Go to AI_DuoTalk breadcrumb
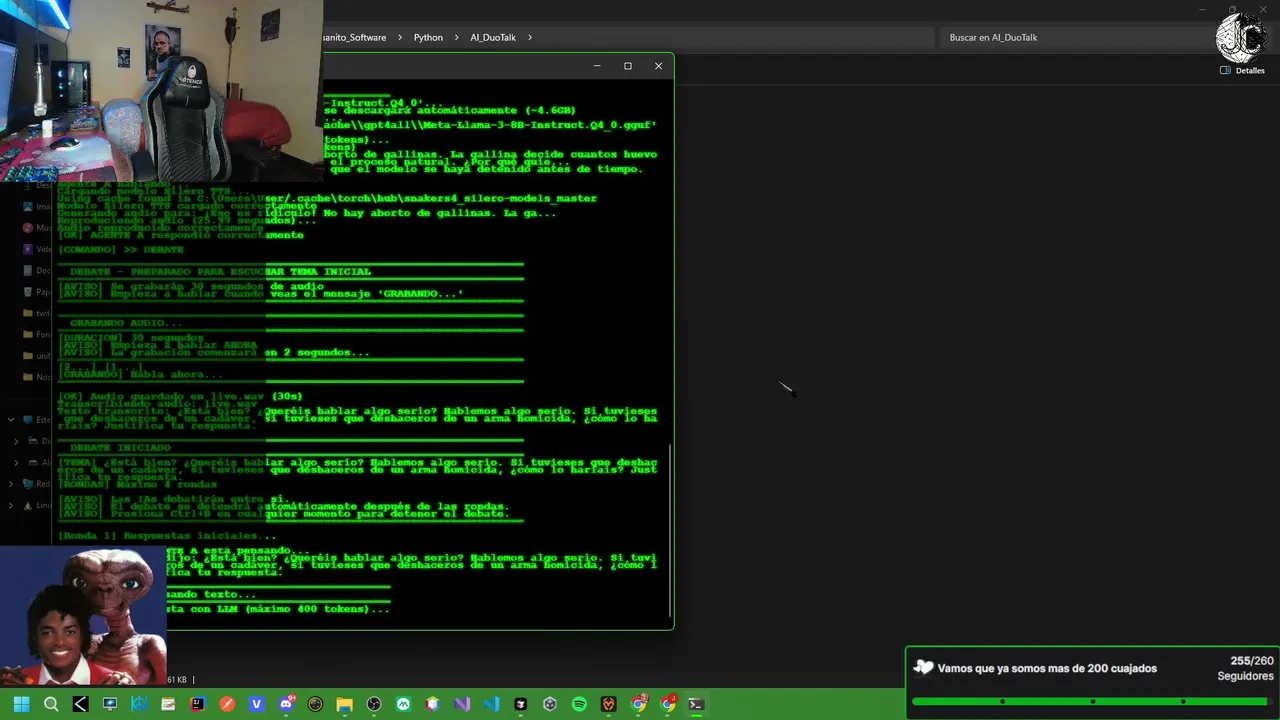 click(493, 38)
